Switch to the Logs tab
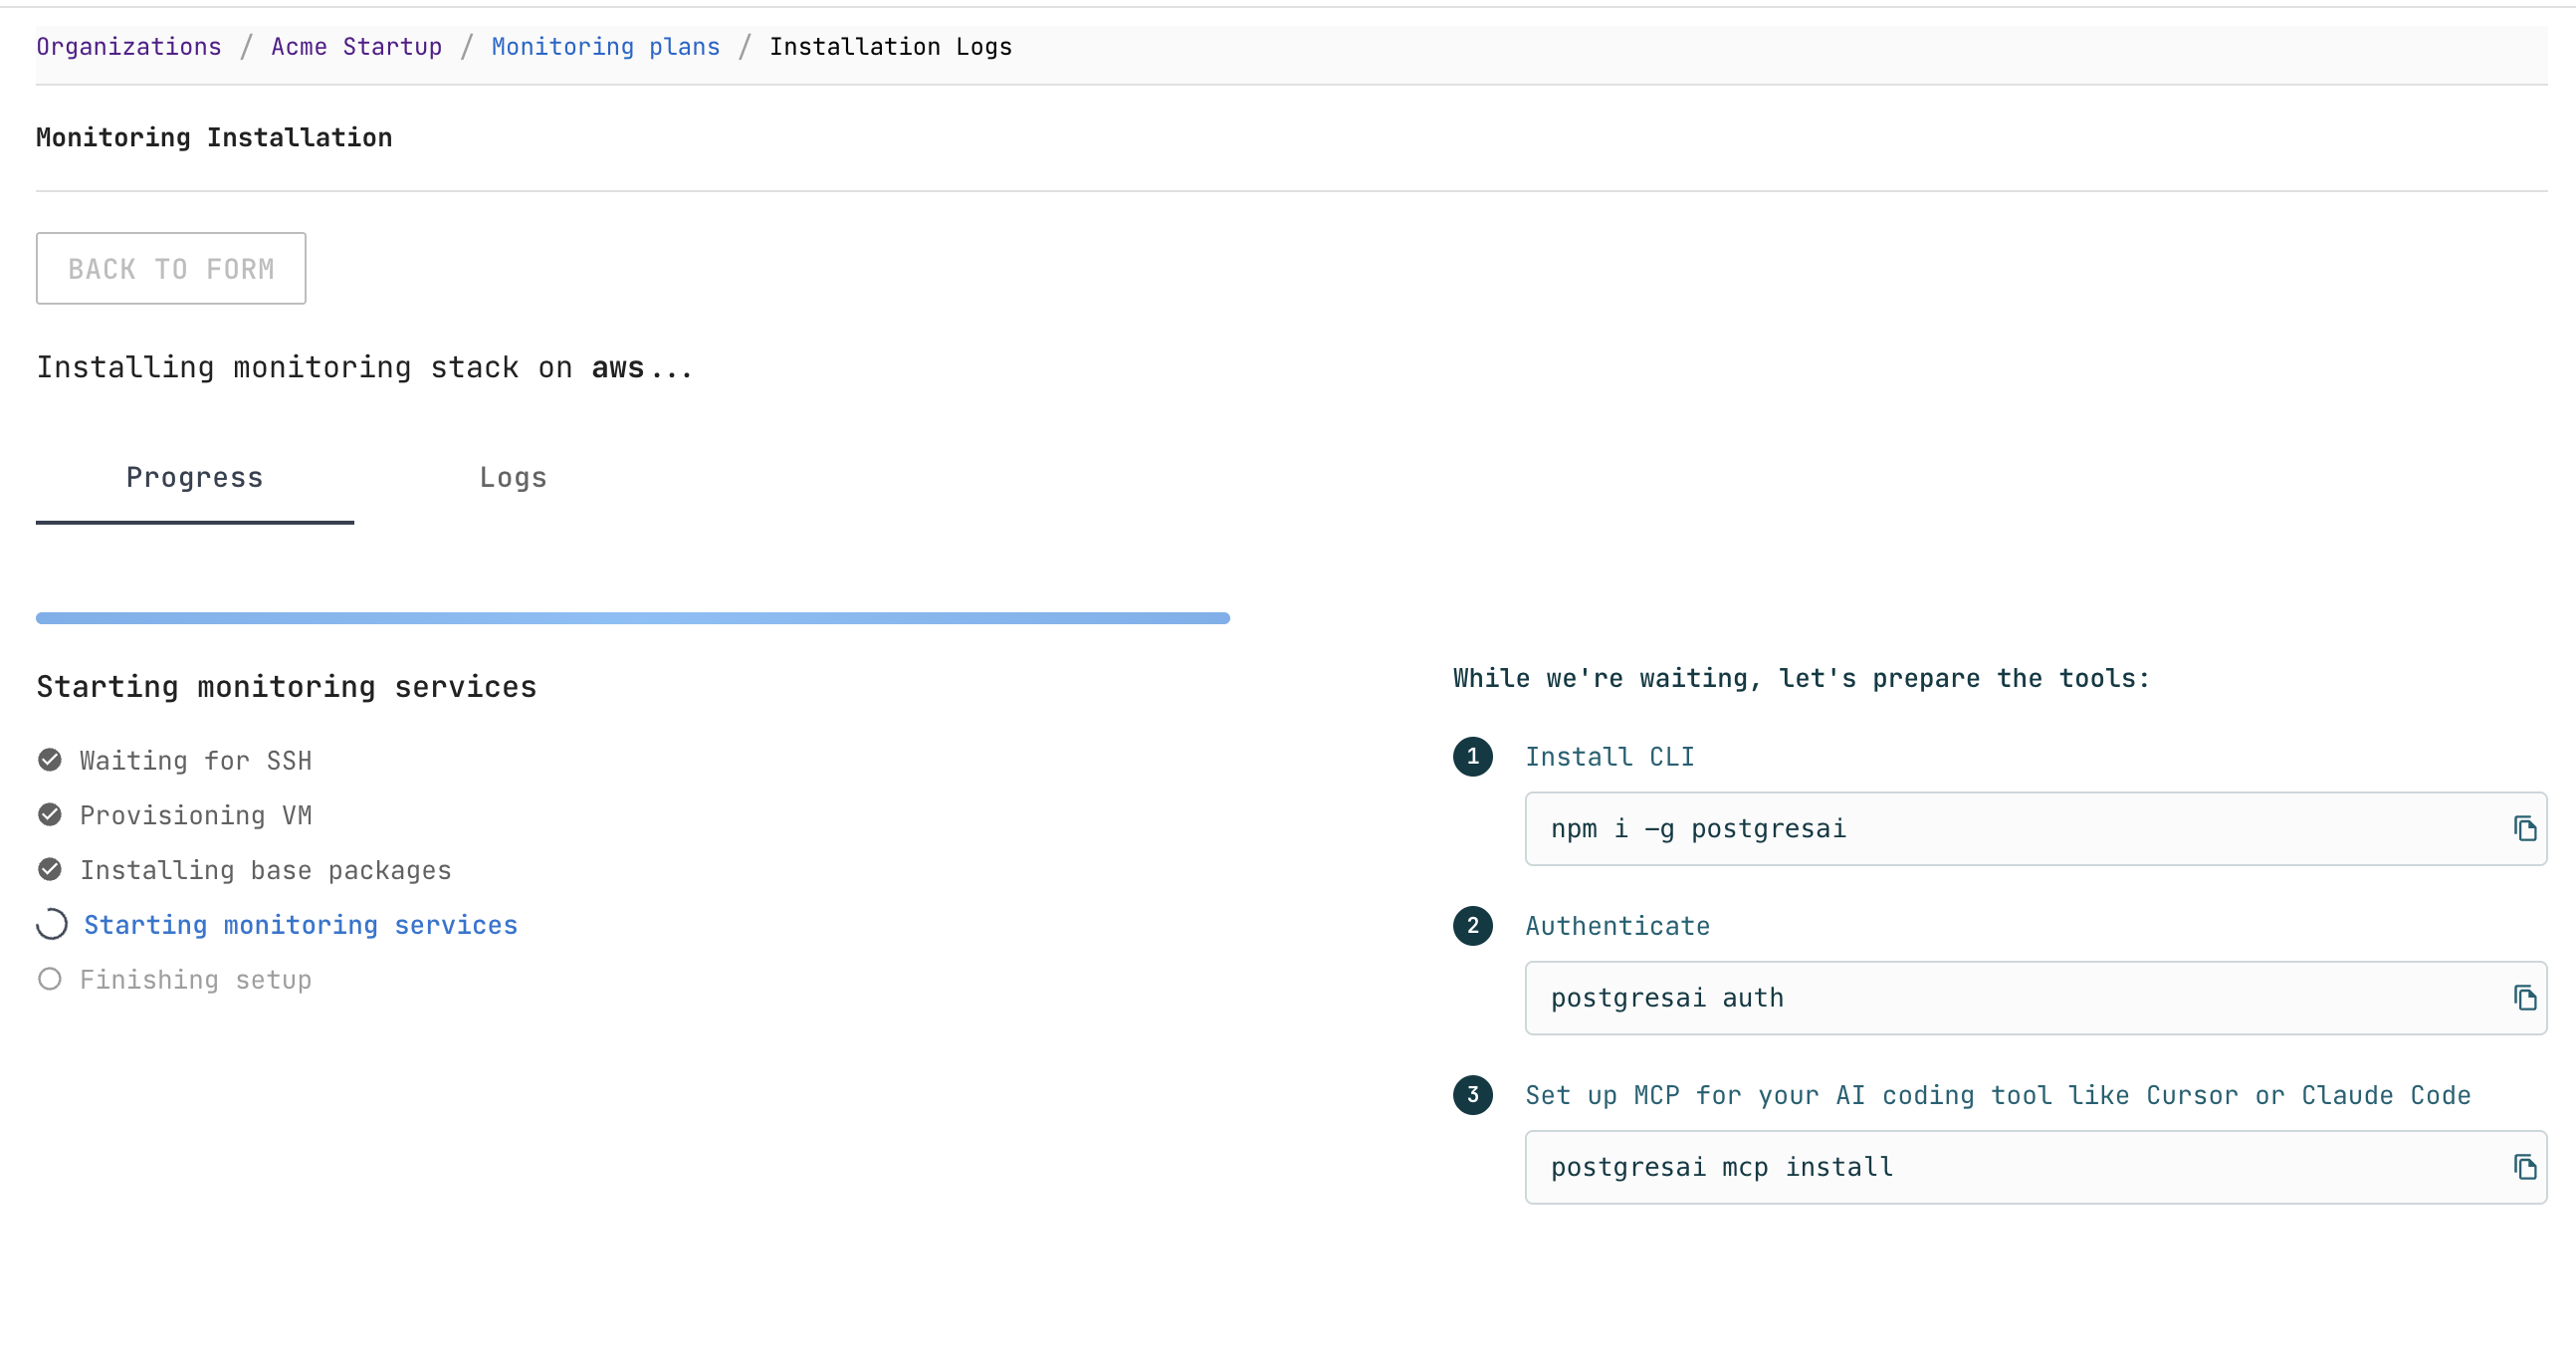This screenshot has width=2576, height=1352. [x=513, y=478]
